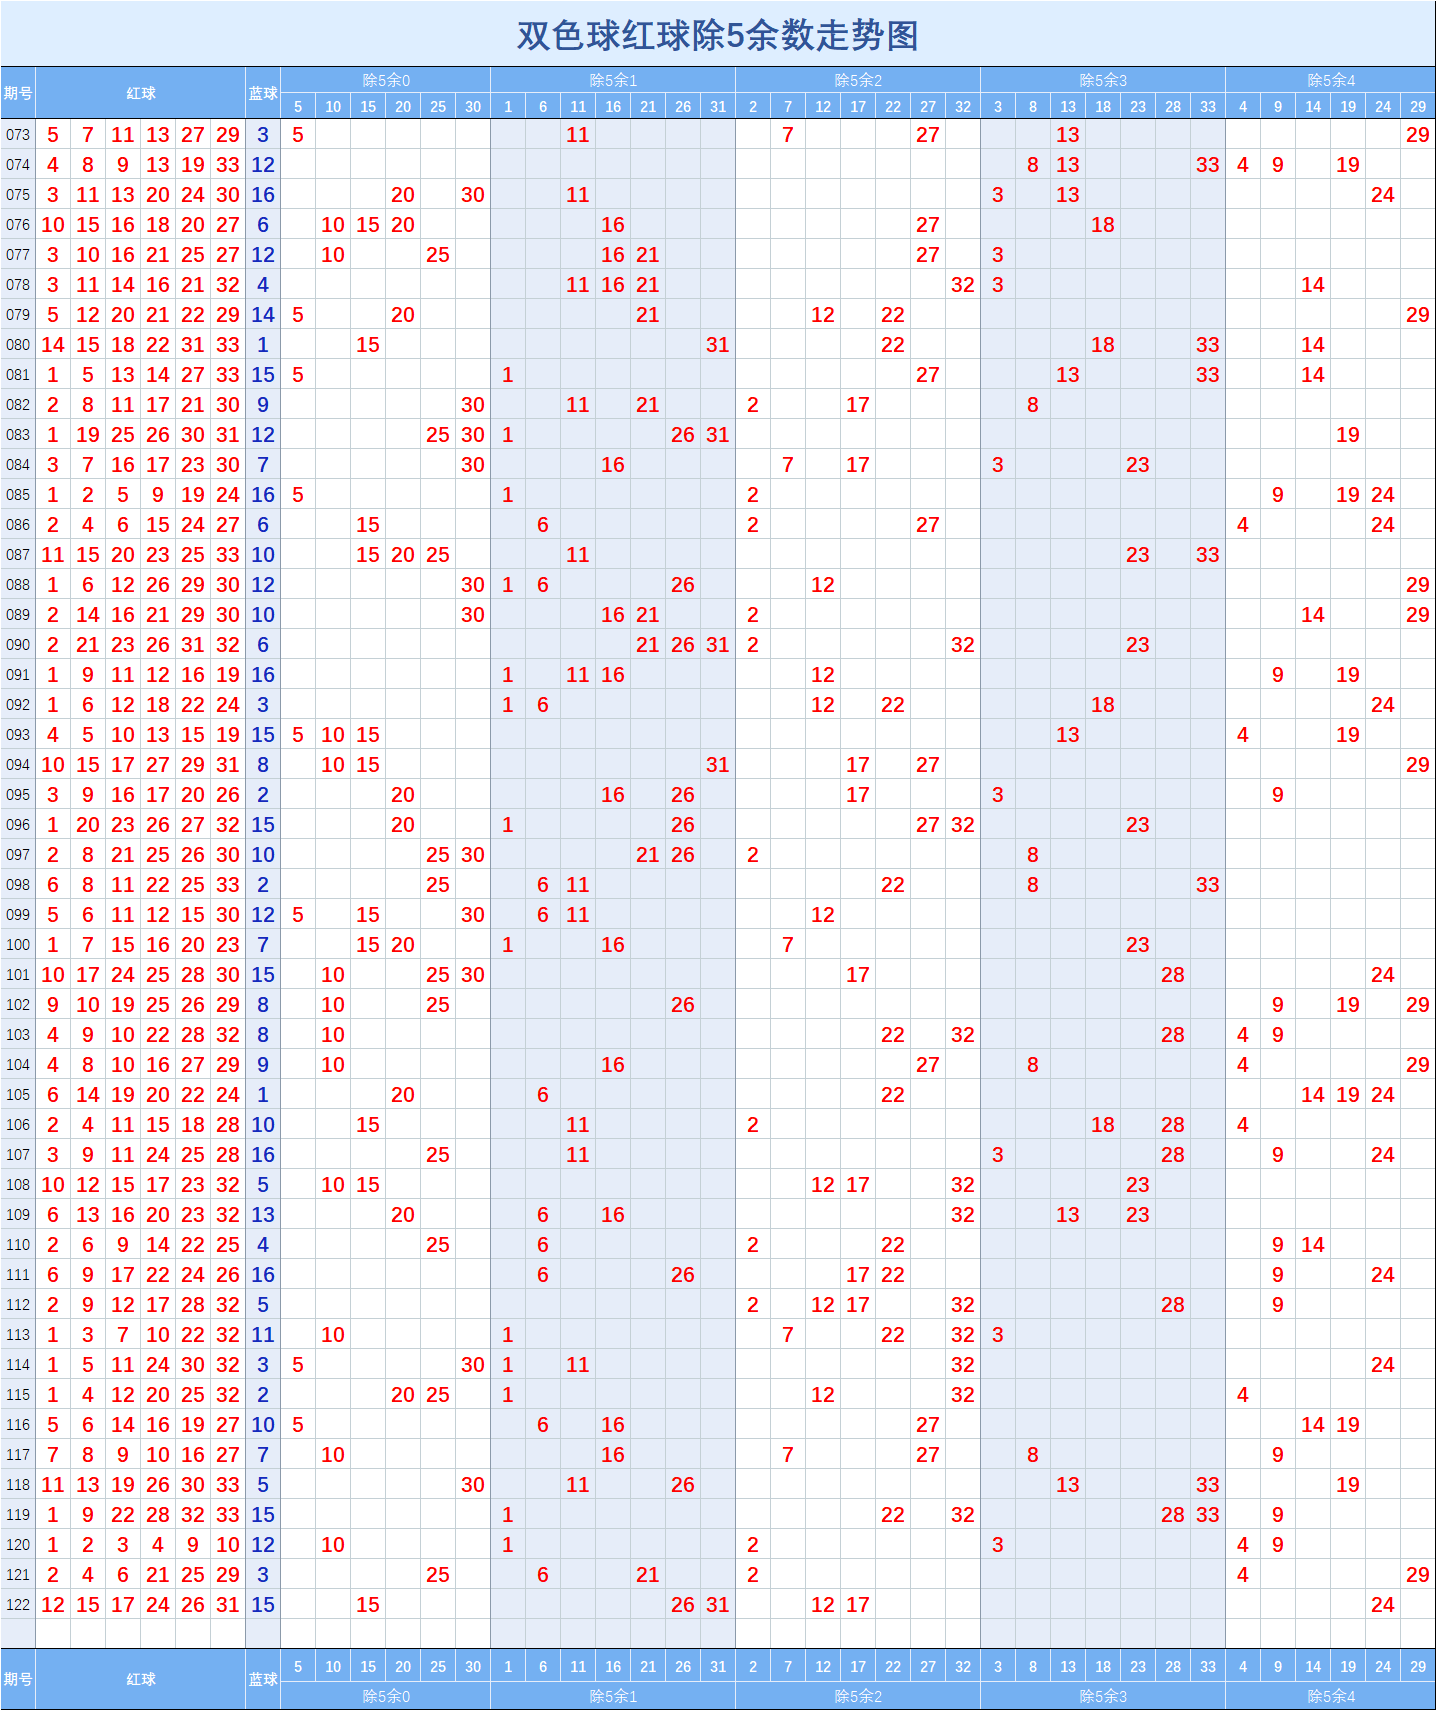Click bottom column footer 17 above 除5余2
Viewport: 1436px width, 1710px height.
pos(858,1666)
